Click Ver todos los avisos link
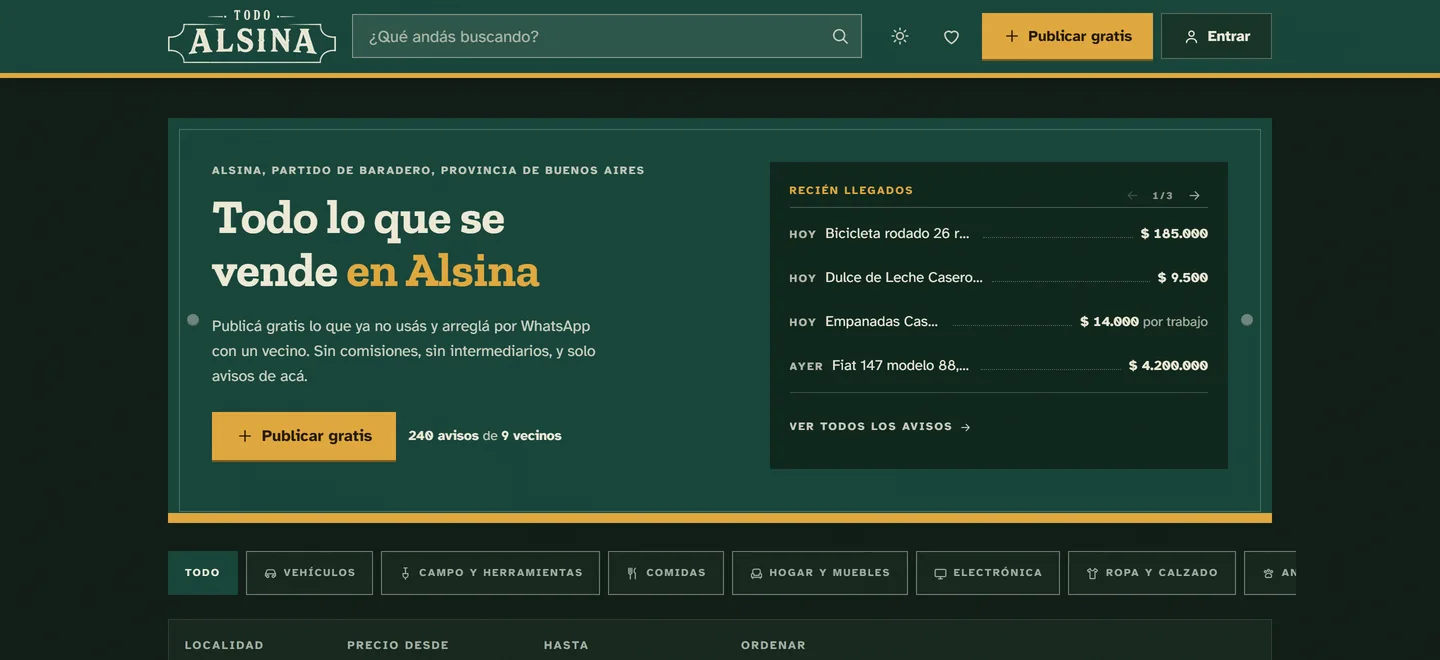 [x=880, y=427]
